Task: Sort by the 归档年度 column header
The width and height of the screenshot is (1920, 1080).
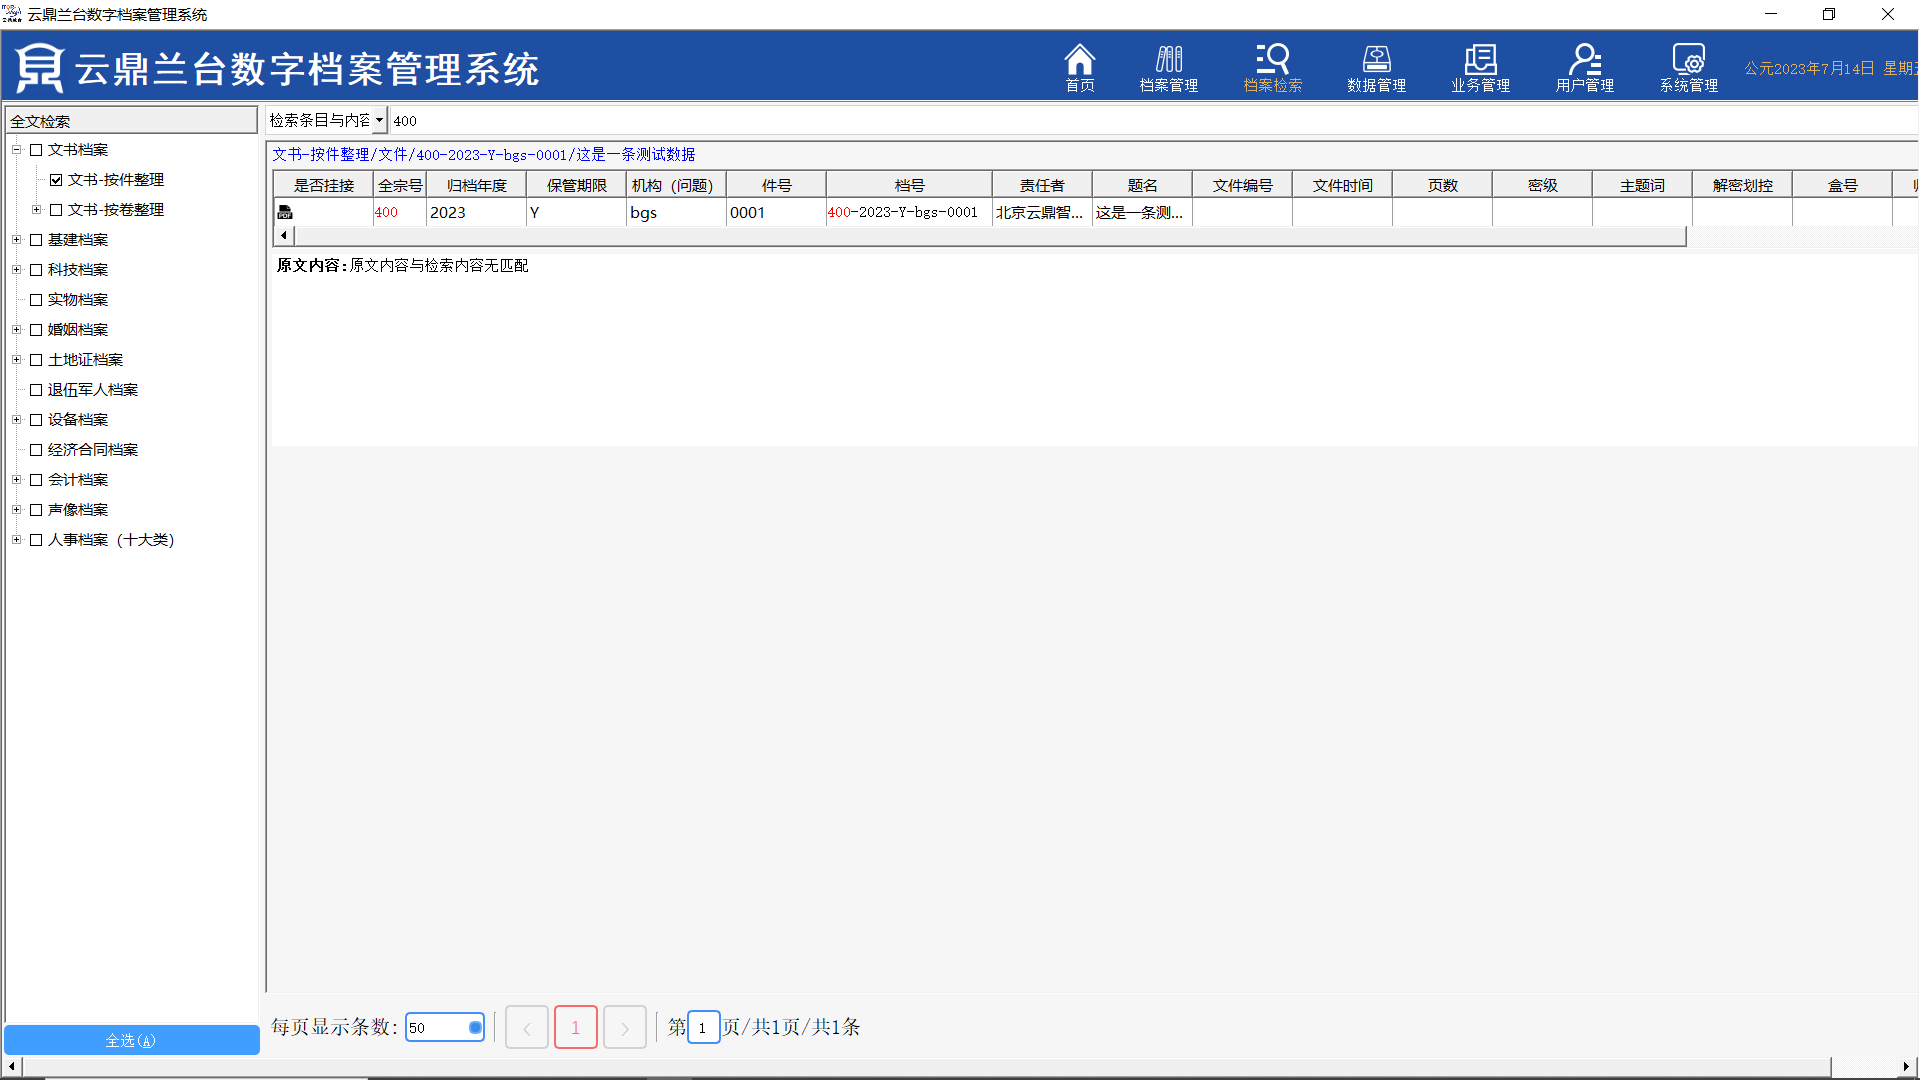Action: [x=476, y=185]
